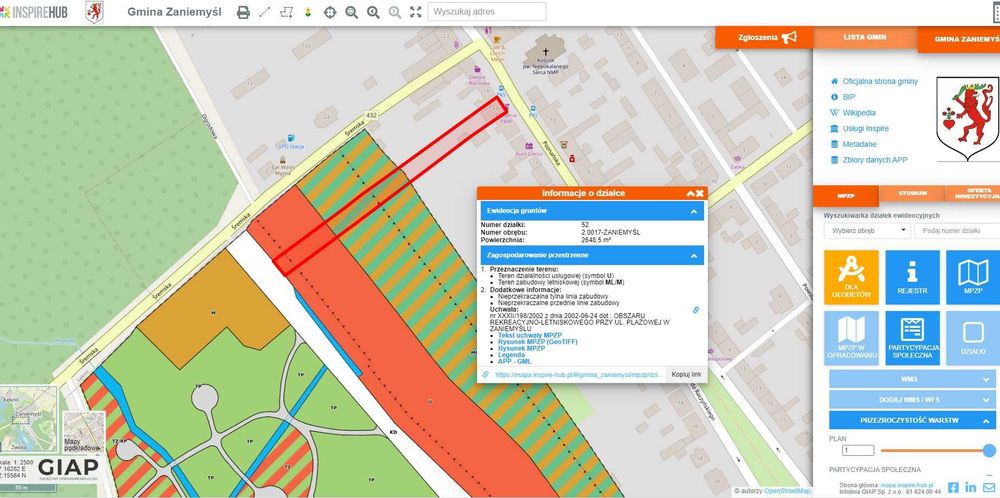Open Tekst uchwały MPZP link
This screenshot has width=1000, height=498.
[530, 335]
